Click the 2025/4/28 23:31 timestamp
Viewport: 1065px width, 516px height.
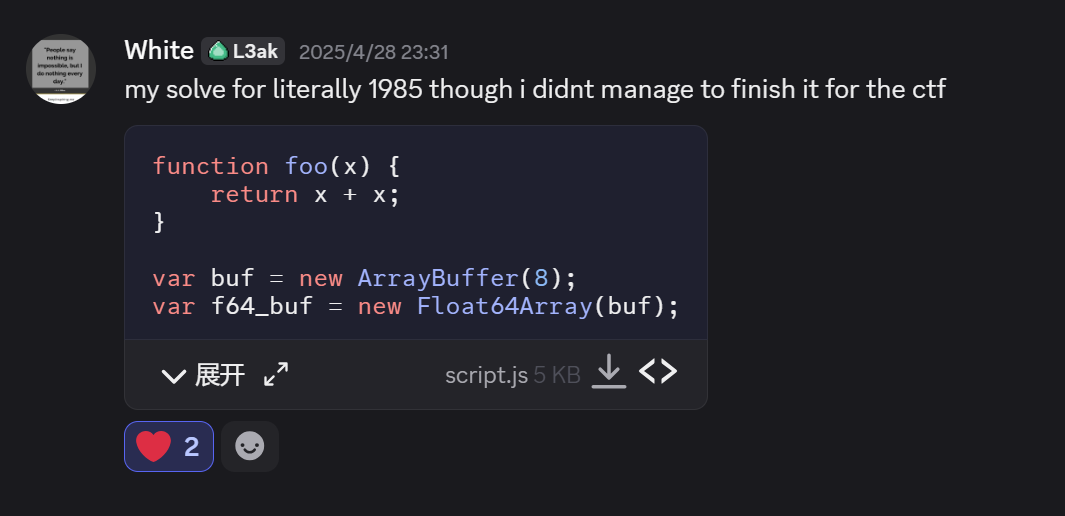click(x=374, y=52)
